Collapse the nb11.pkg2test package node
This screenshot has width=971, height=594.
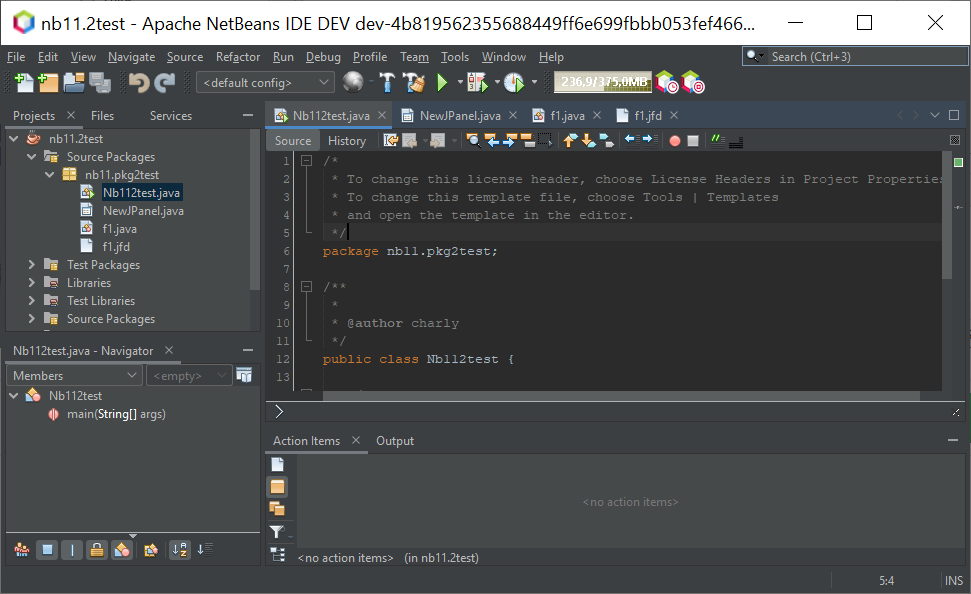pyautogui.click(x=50, y=175)
